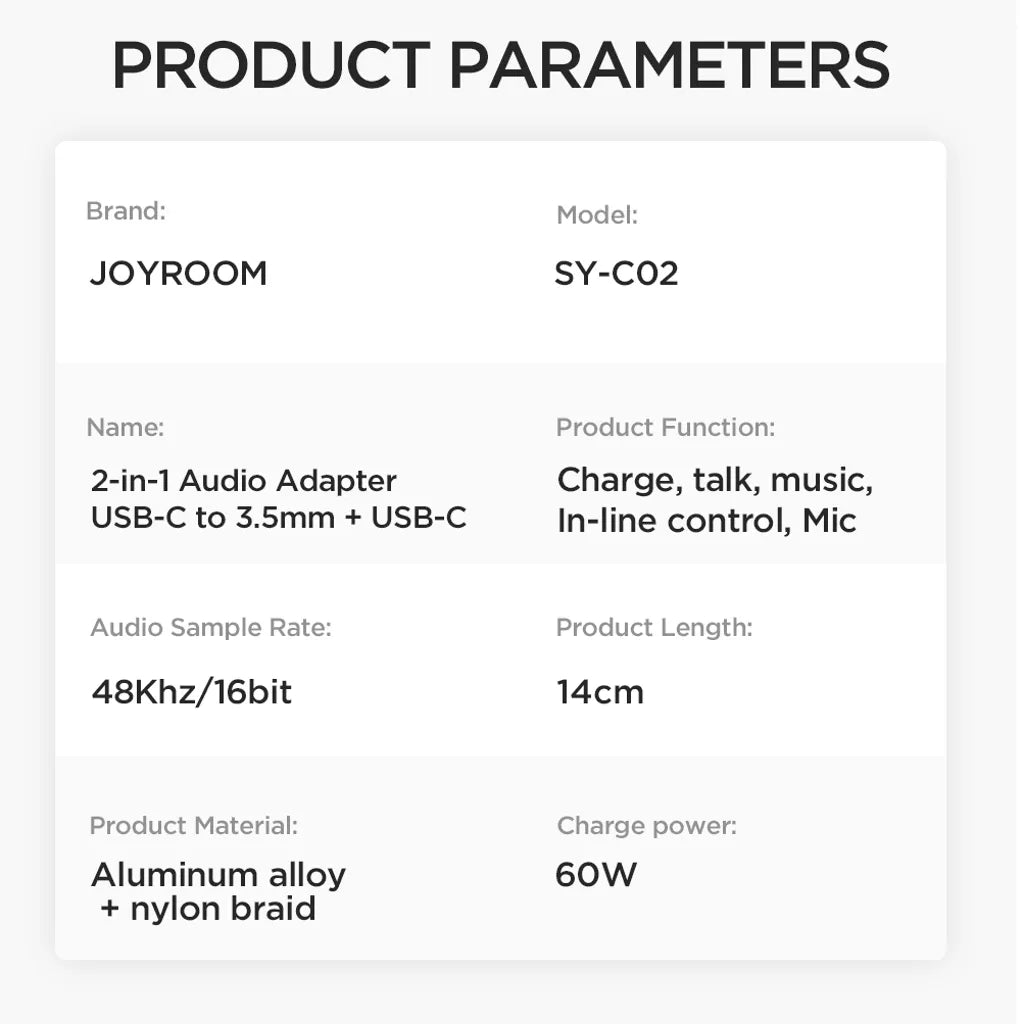Click the Aluminum alloy text

pyautogui.click(x=218, y=875)
